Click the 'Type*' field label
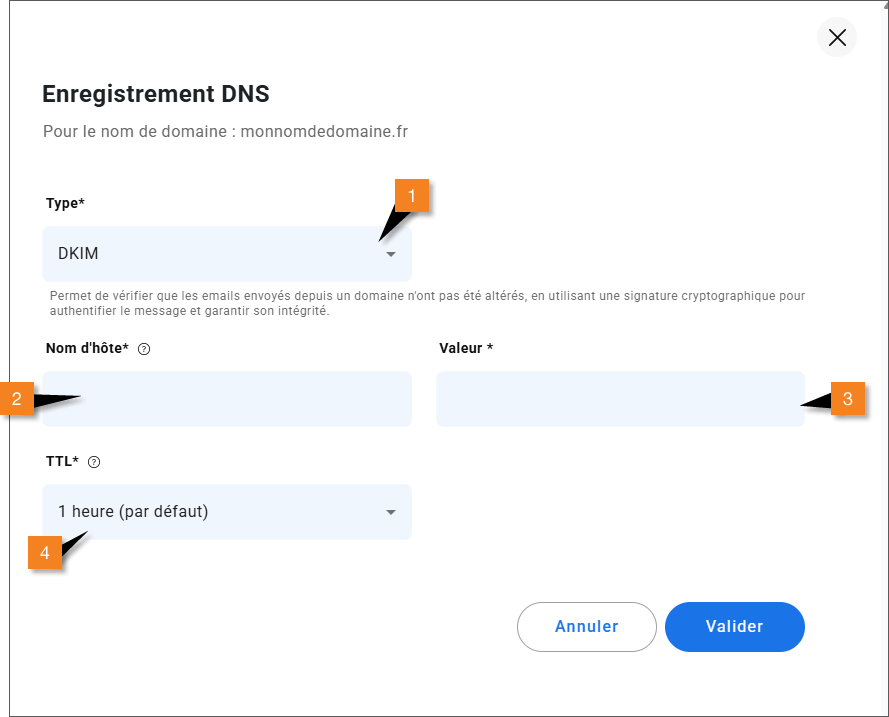889x717 pixels. [x=65, y=203]
